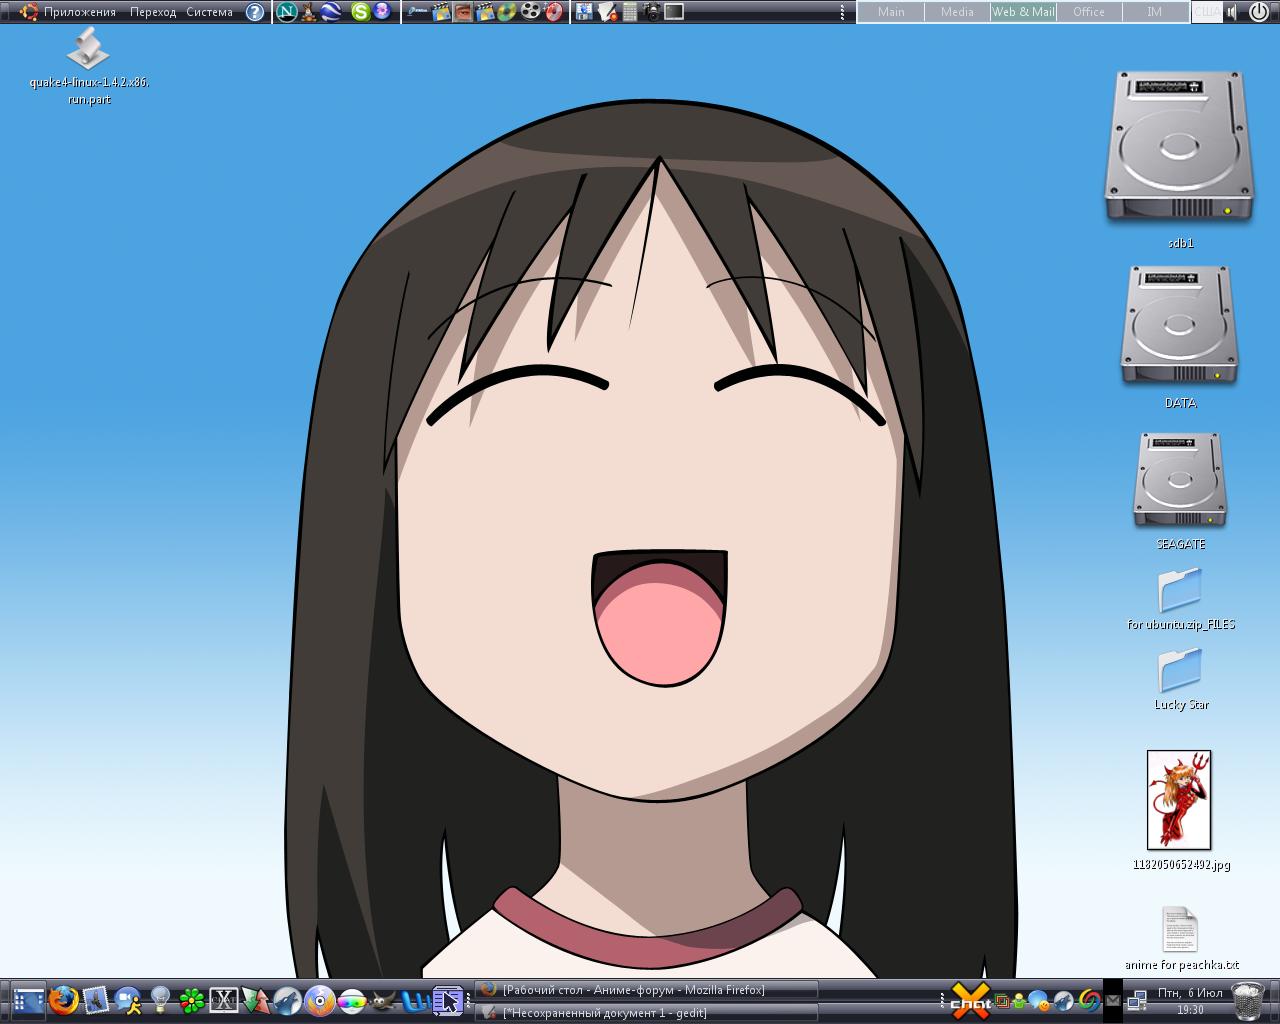Screen dimensions: 1280x1024
Task: Open the 1182050652492.jpg image thumbnail
Action: [1179, 800]
